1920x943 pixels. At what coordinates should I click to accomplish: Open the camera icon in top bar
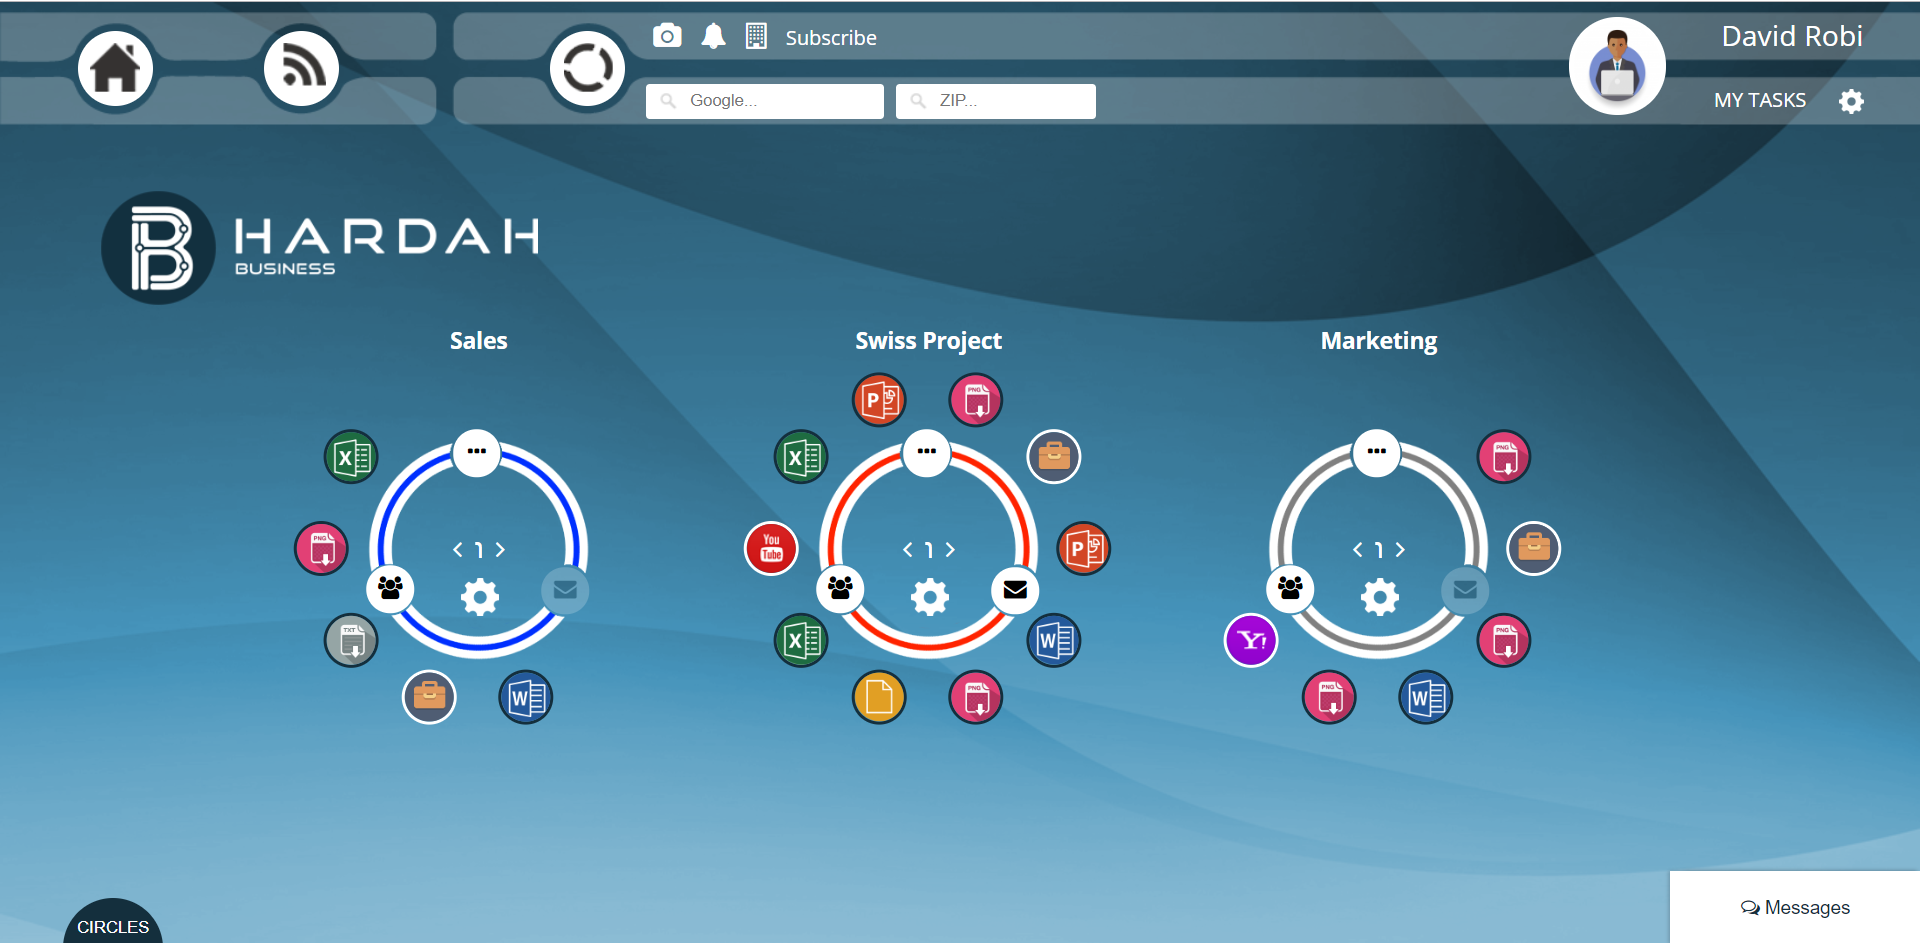tap(667, 36)
